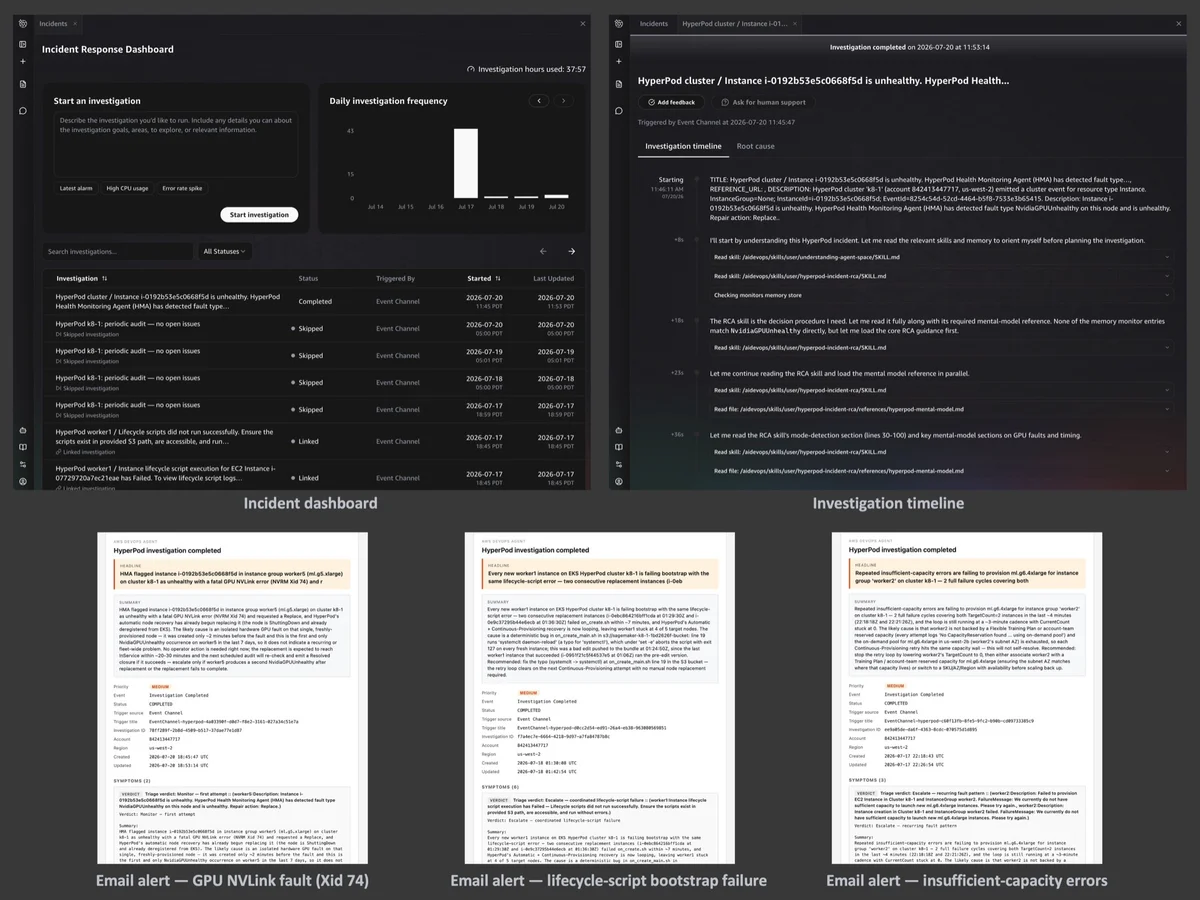Close the Incidents tab in Incident dashboard window
This screenshot has width=1200, height=900.
[x=77, y=23]
